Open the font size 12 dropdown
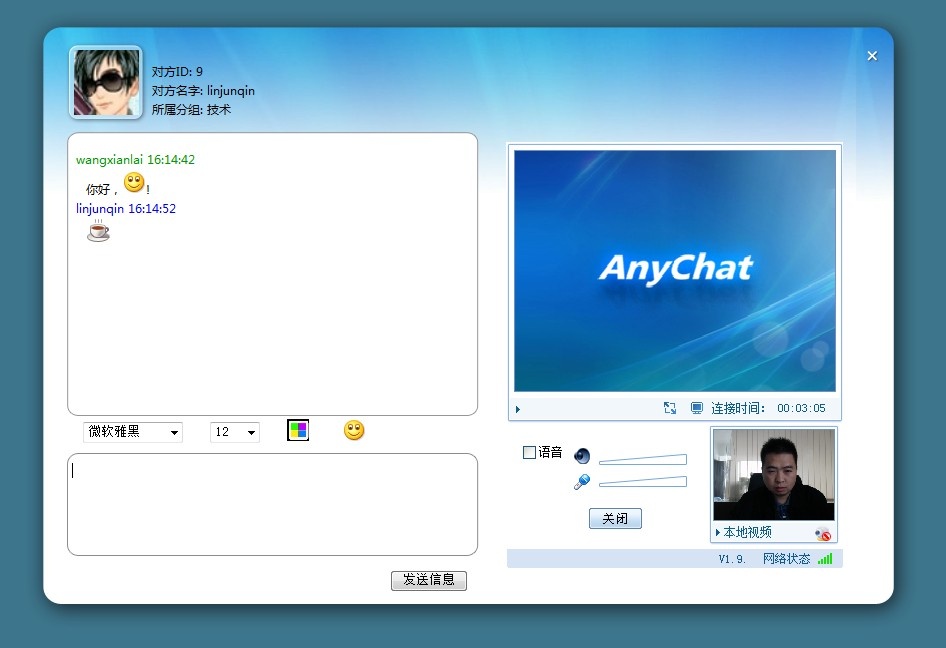Screen dimensions: 946x648 (235, 432)
